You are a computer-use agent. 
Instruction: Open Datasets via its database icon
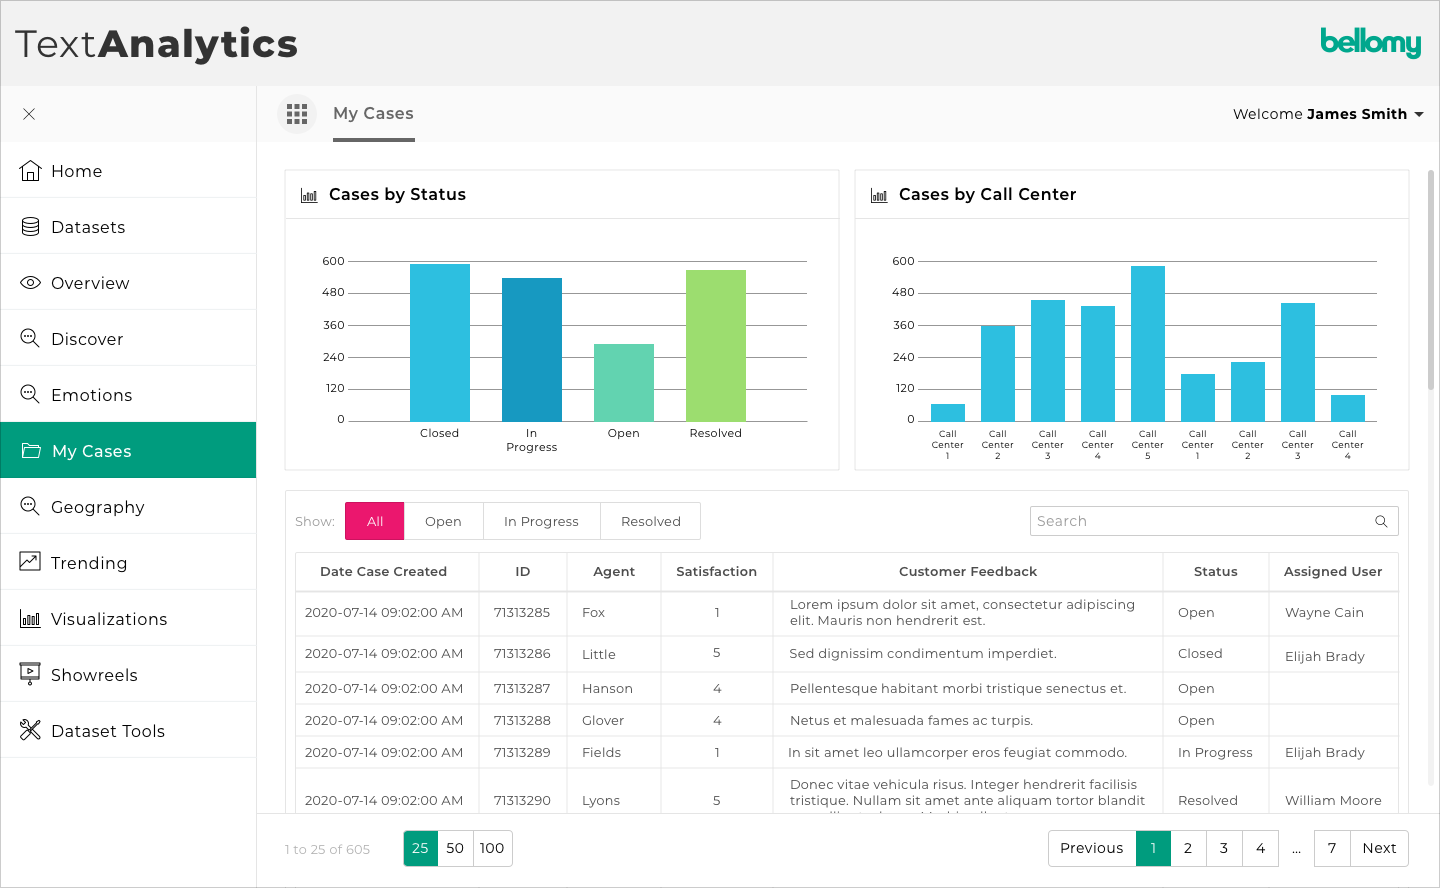(30, 227)
